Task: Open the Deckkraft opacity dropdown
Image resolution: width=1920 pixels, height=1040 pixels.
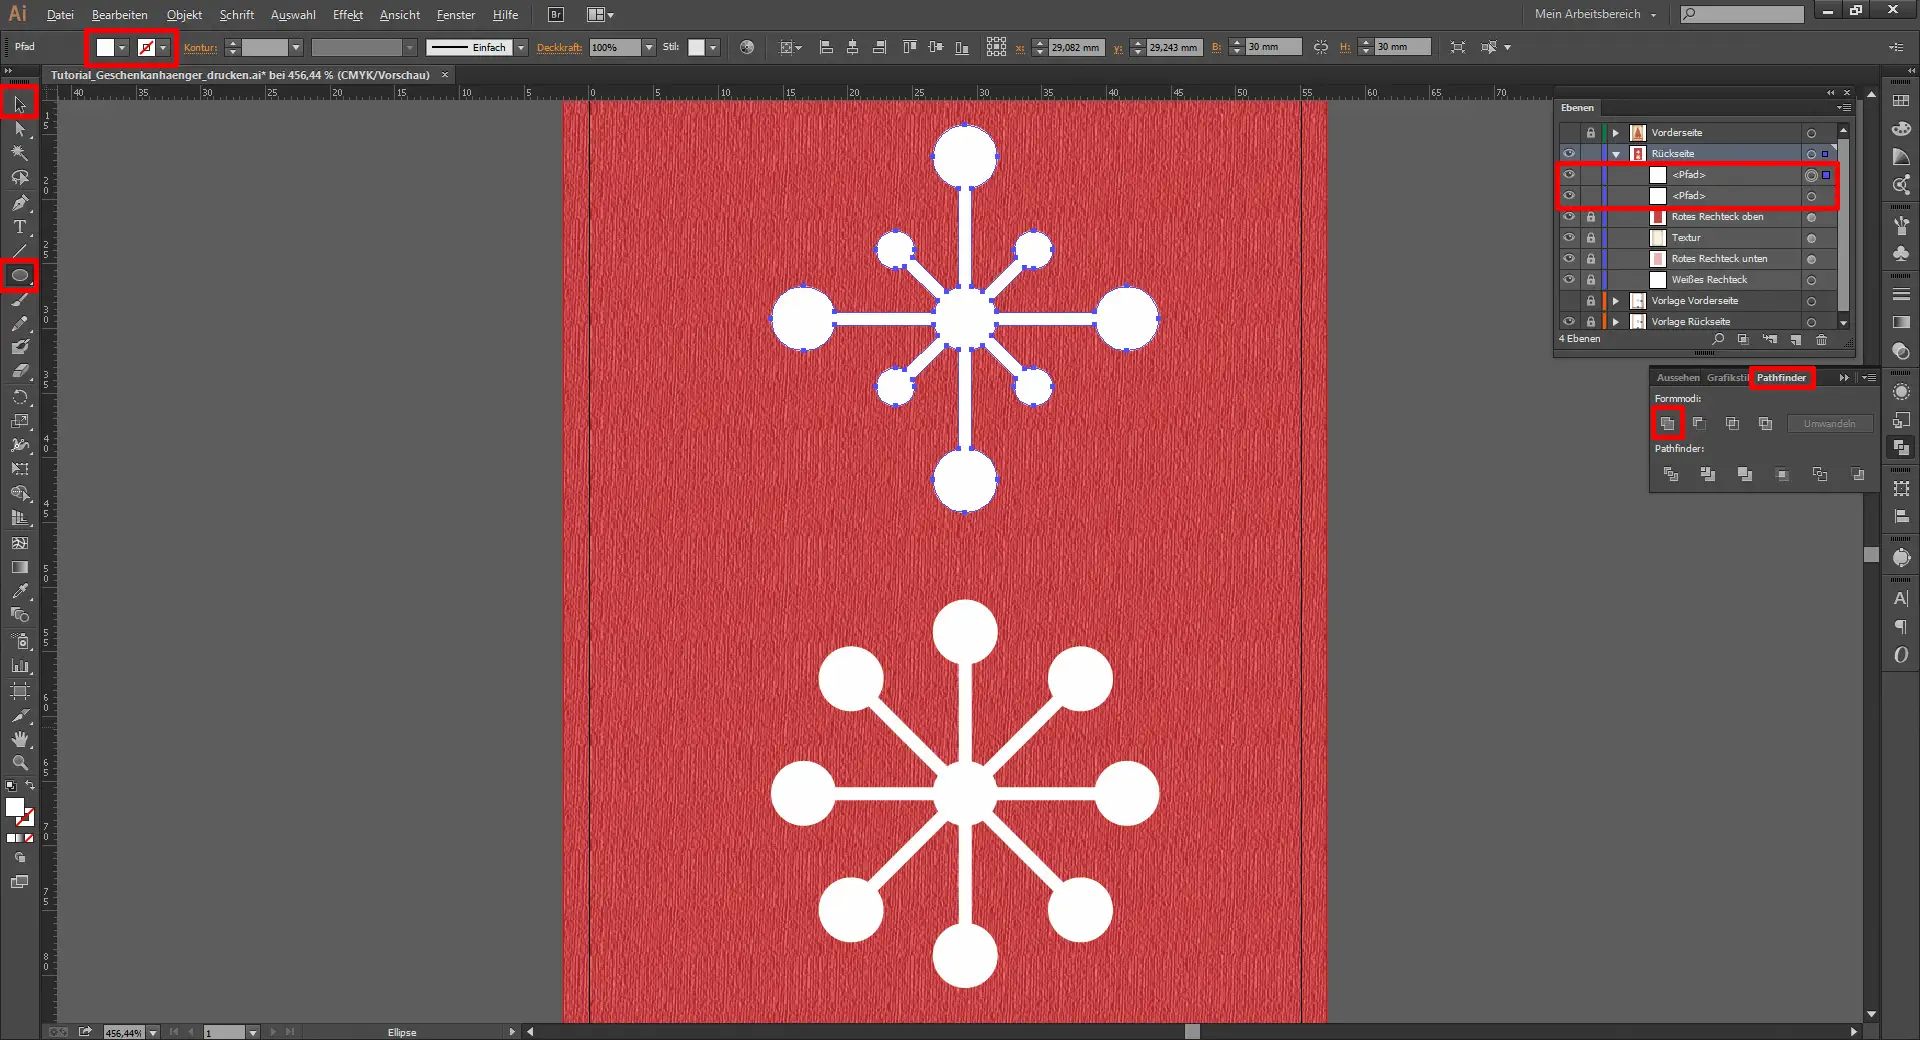Action: [649, 48]
